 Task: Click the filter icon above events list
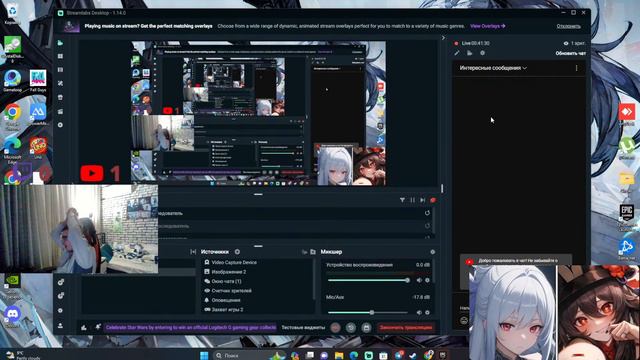click(402, 200)
